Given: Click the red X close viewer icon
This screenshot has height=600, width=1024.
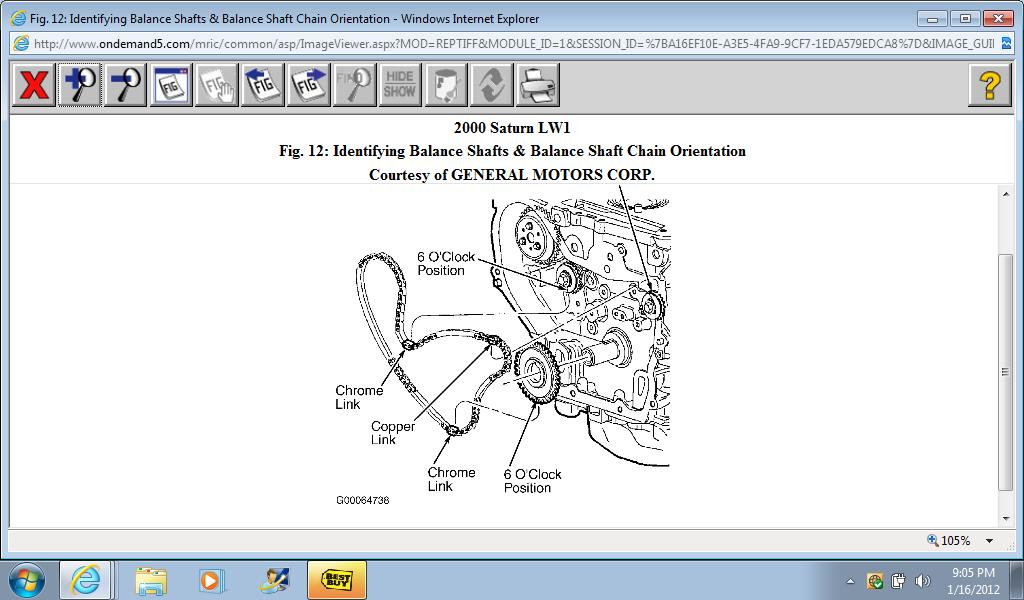Looking at the screenshot, I should [33, 85].
